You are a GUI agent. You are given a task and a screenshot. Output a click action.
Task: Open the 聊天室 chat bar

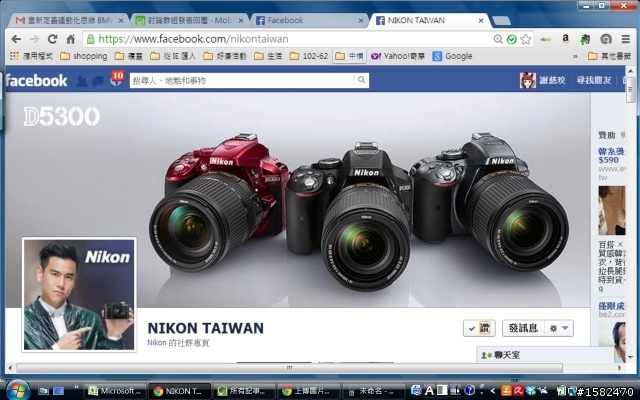(545, 355)
